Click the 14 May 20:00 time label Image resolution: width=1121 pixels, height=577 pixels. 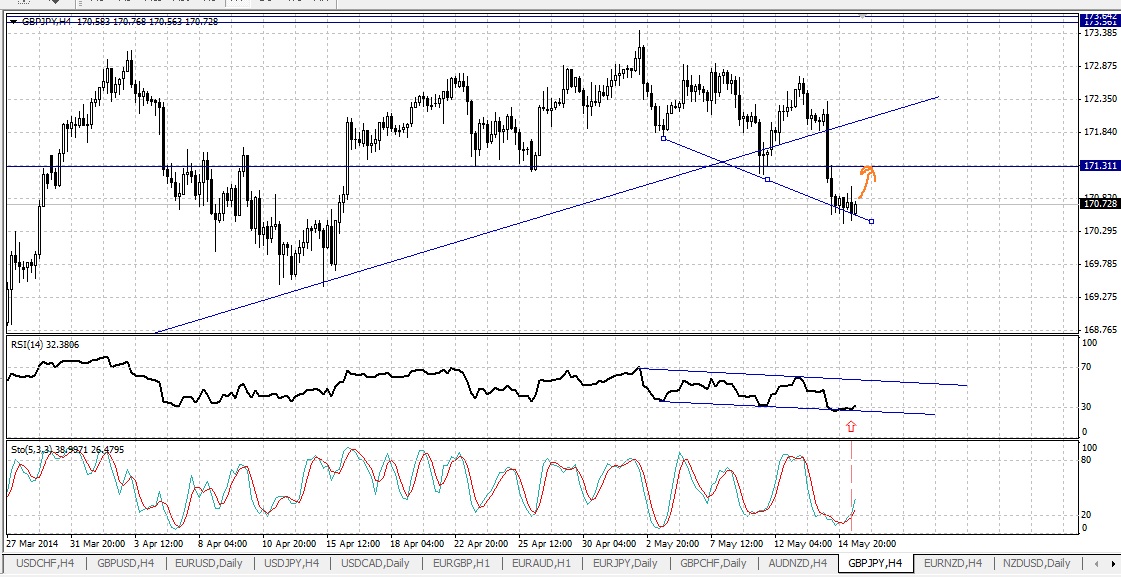tap(867, 543)
